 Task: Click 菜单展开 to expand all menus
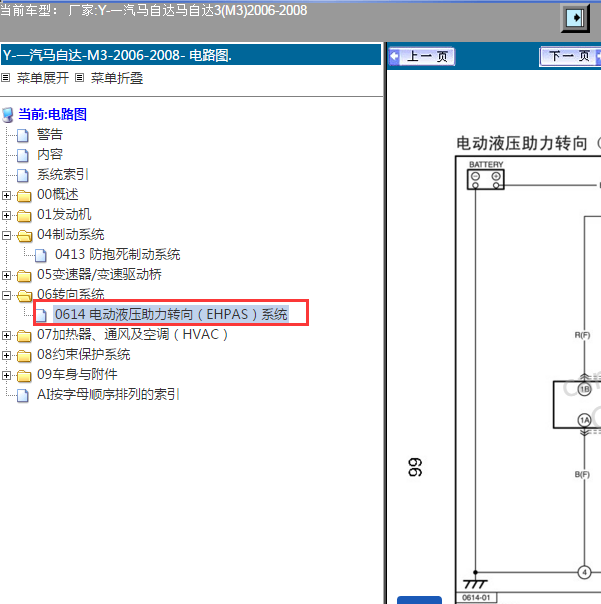pos(43,78)
